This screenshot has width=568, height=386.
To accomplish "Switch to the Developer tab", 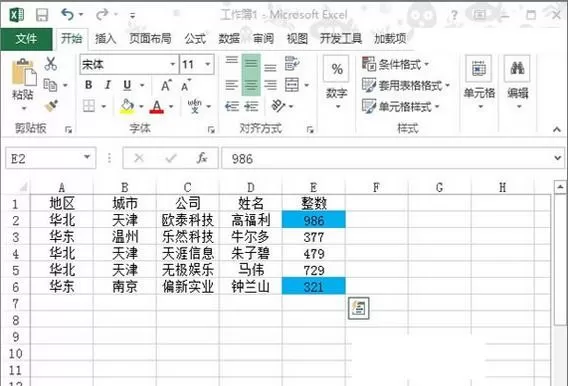I will click(x=341, y=38).
